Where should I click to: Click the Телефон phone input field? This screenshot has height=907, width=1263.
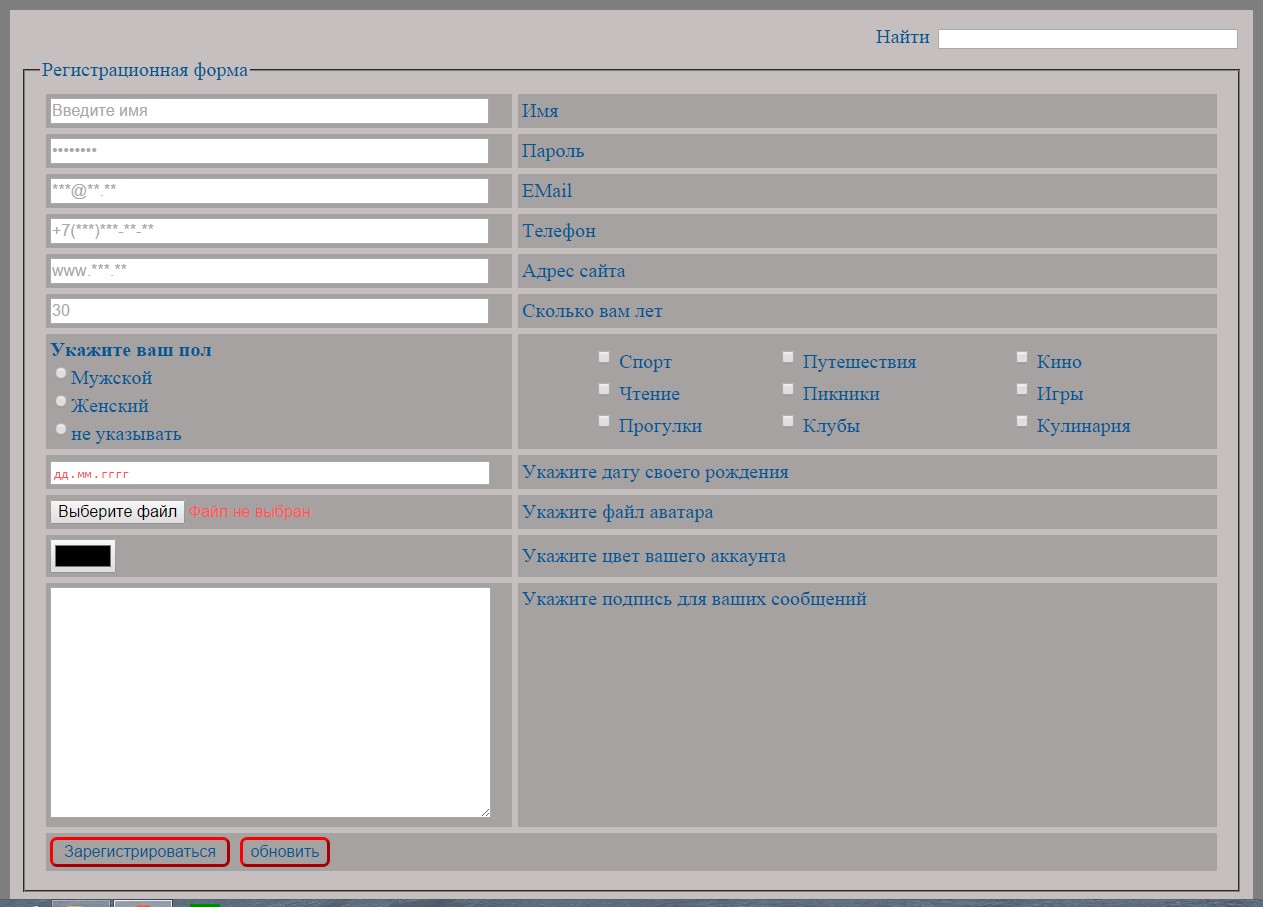(x=269, y=231)
